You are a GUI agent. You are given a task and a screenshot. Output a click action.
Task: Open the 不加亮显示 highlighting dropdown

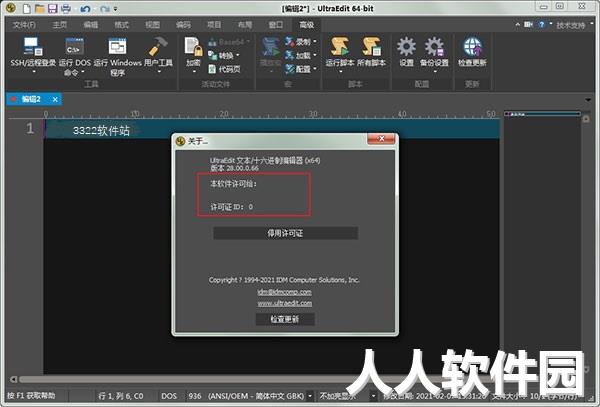coord(373,396)
